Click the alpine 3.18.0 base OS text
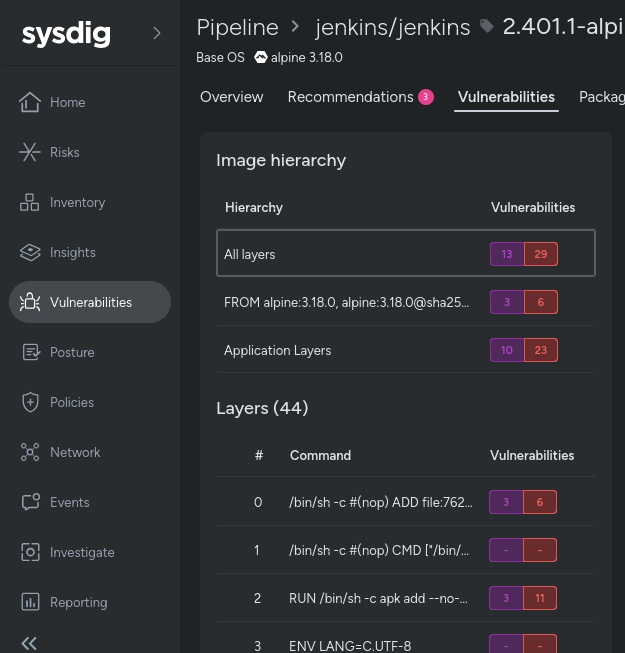Screen dimensions: 625x653 pos(306,57)
